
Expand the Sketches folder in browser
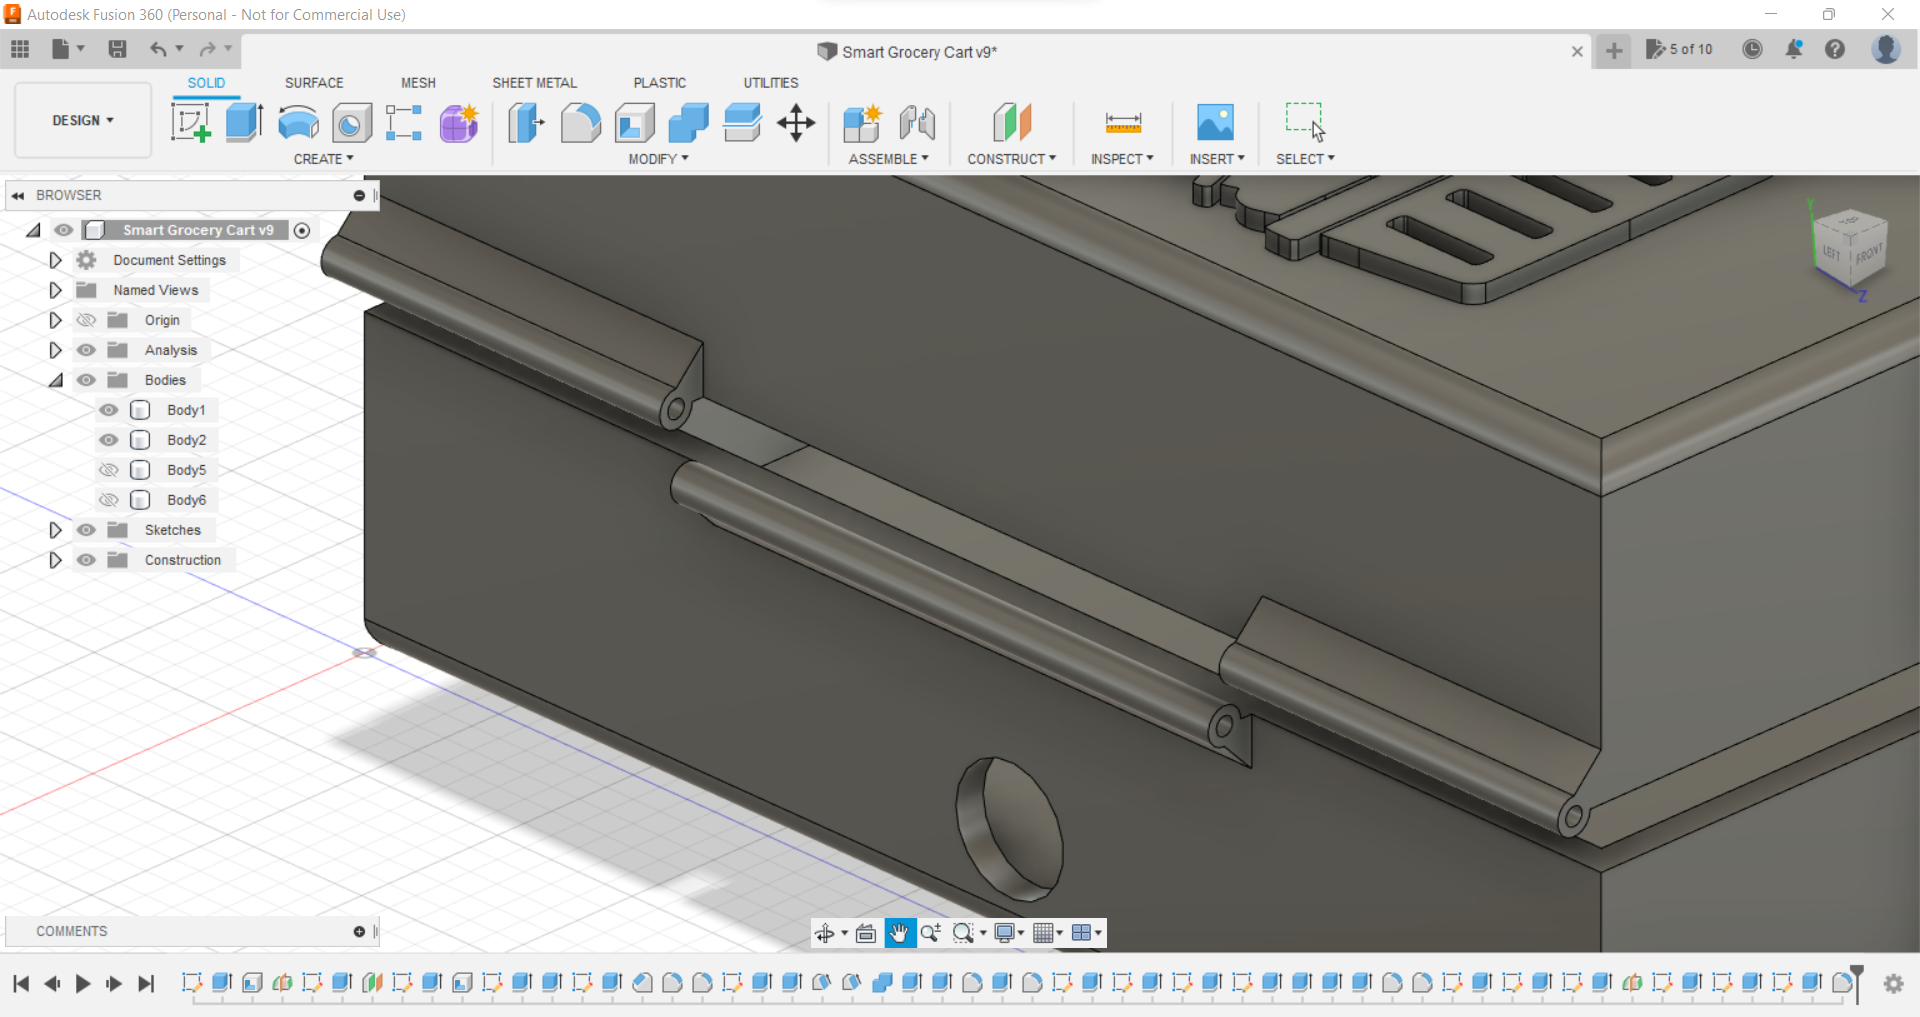56,530
